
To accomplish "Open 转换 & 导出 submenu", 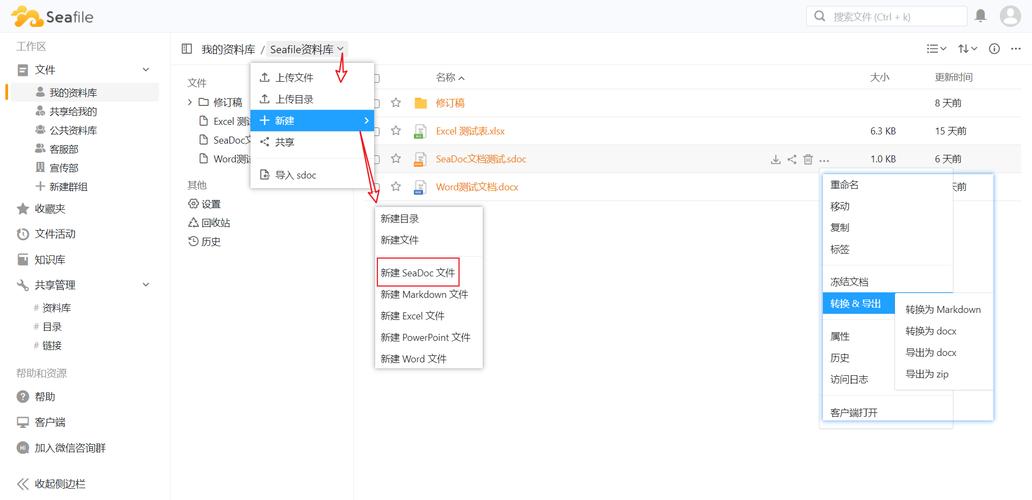I will tap(859, 303).
